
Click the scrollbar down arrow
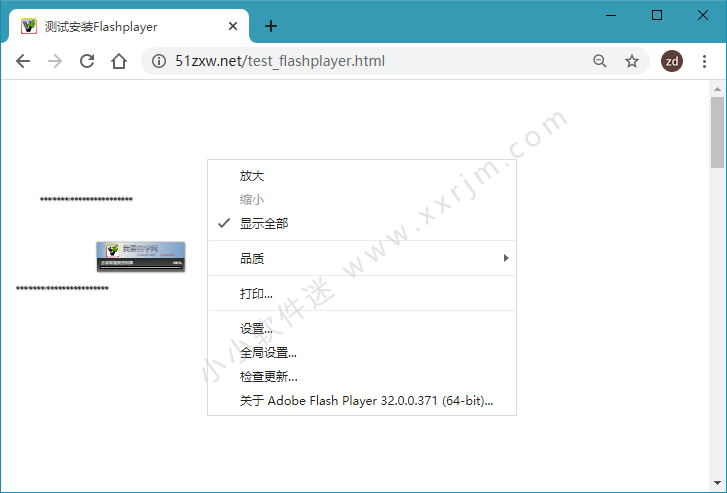(717, 483)
